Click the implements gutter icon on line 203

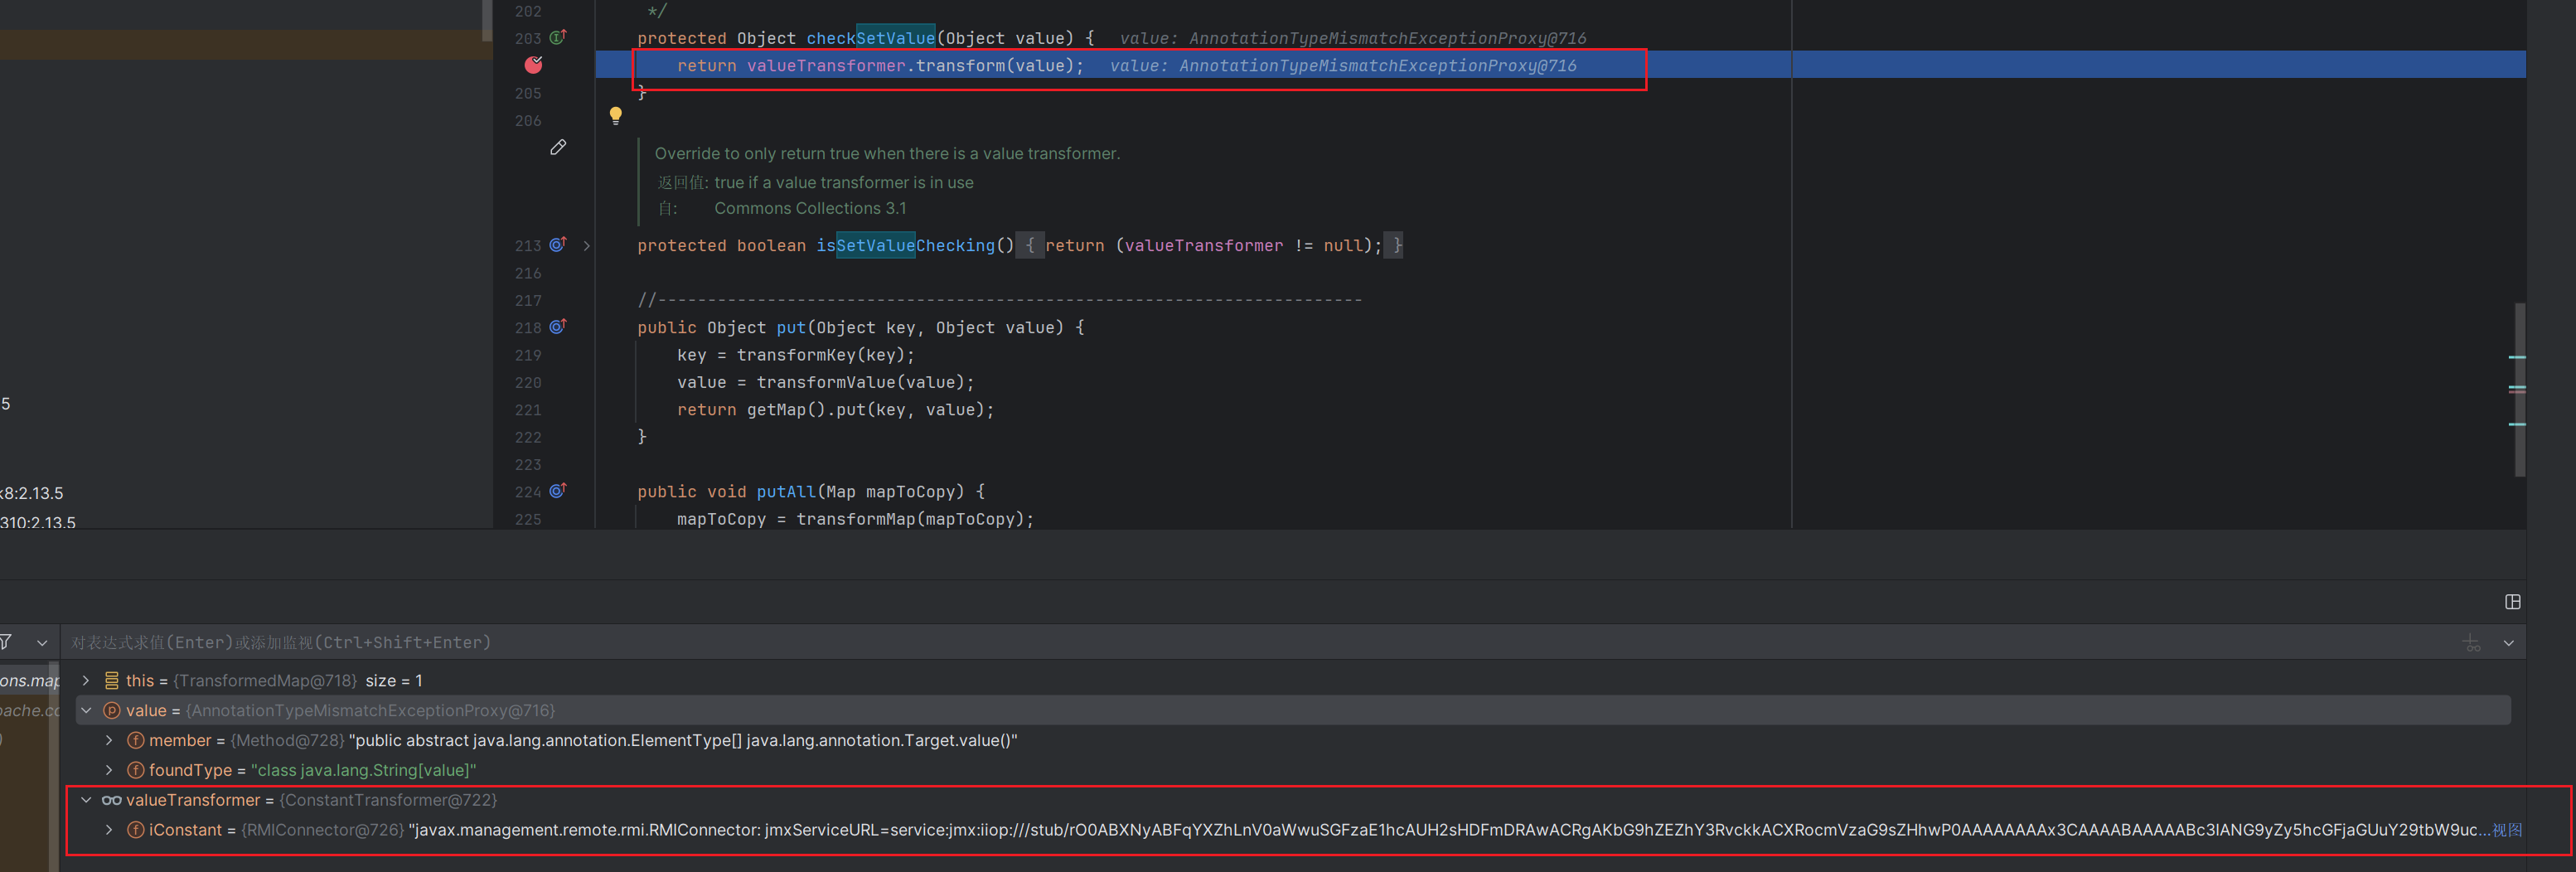pos(558,37)
